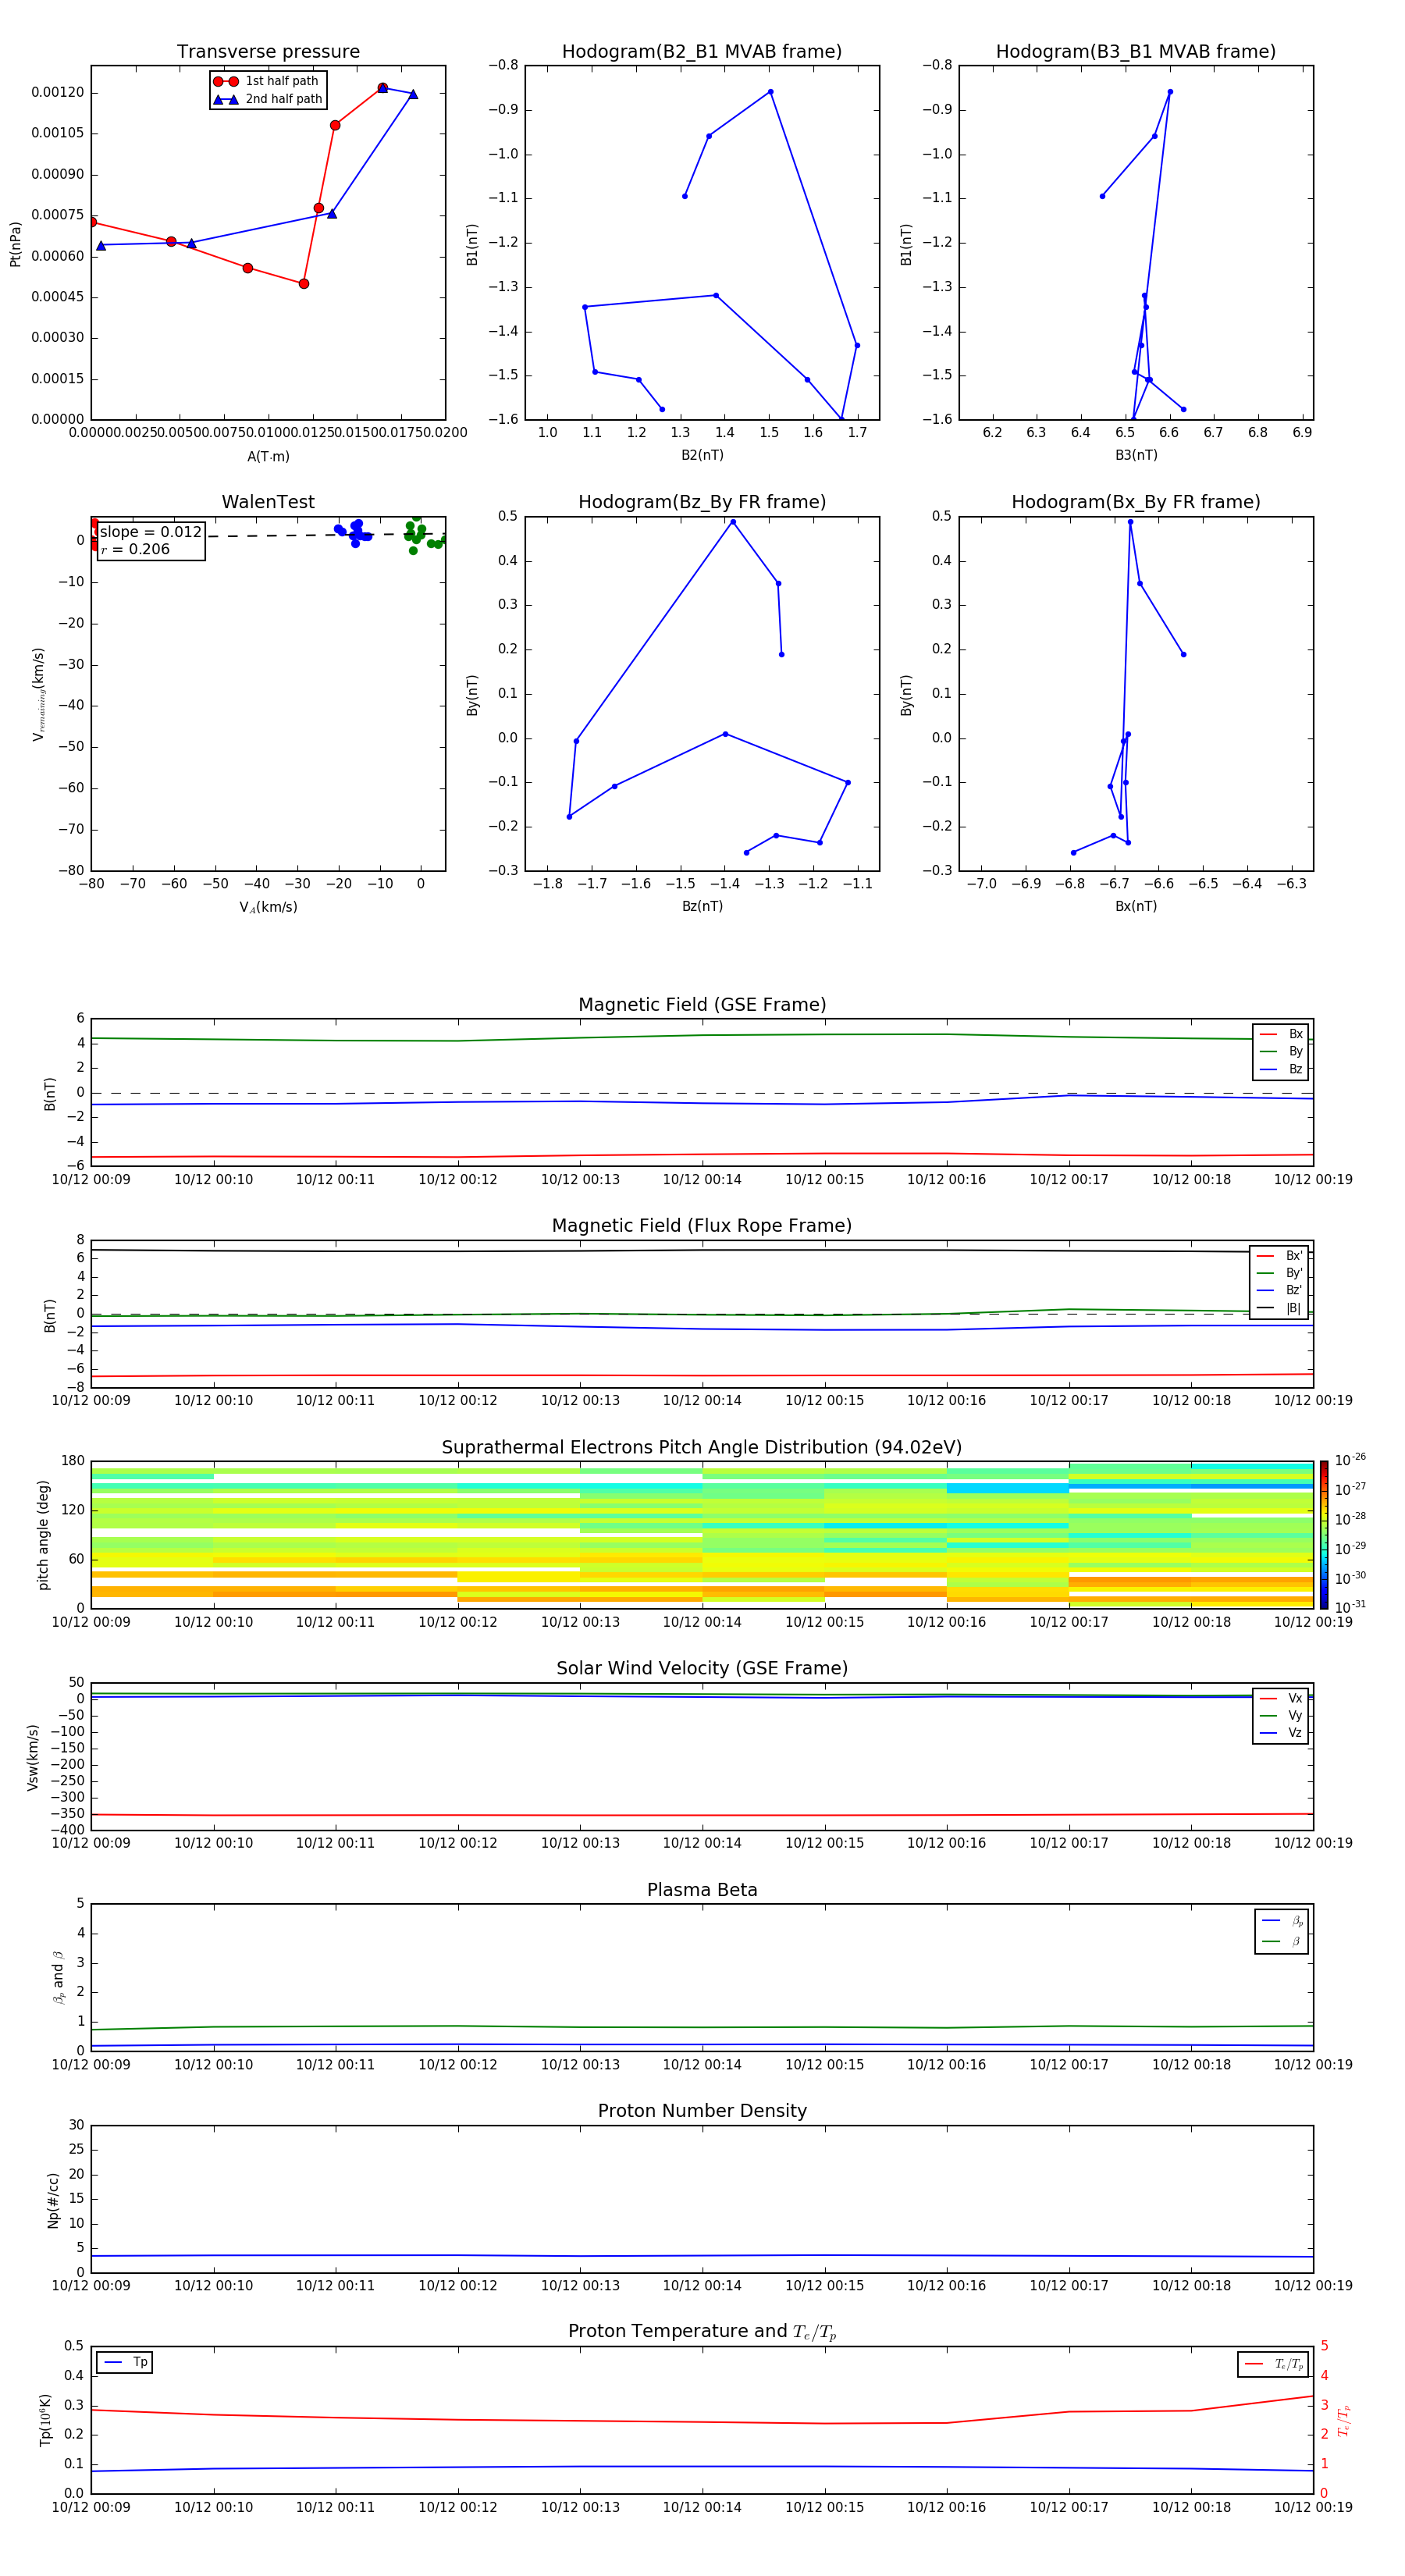Click 'Magnetic Field (GSE Frame)' title
The height and width of the screenshot is (2576, 1405).
(702, 1005)
